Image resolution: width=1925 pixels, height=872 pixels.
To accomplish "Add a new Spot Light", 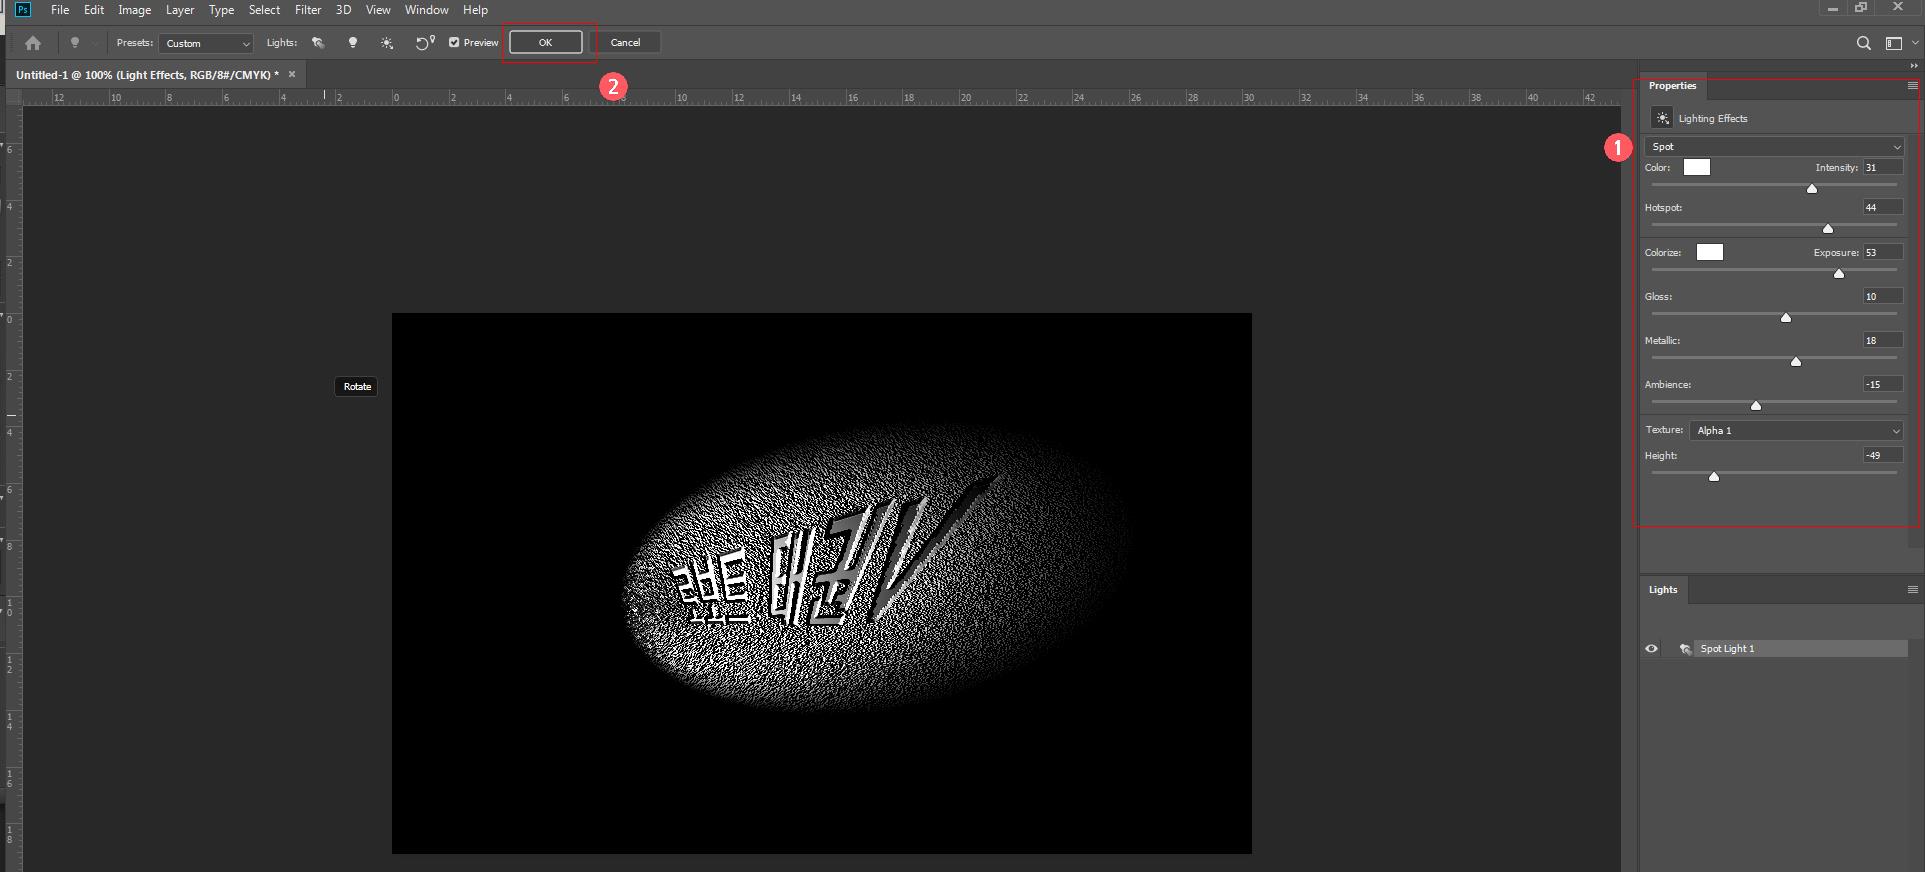I will (x=318, y=43).
